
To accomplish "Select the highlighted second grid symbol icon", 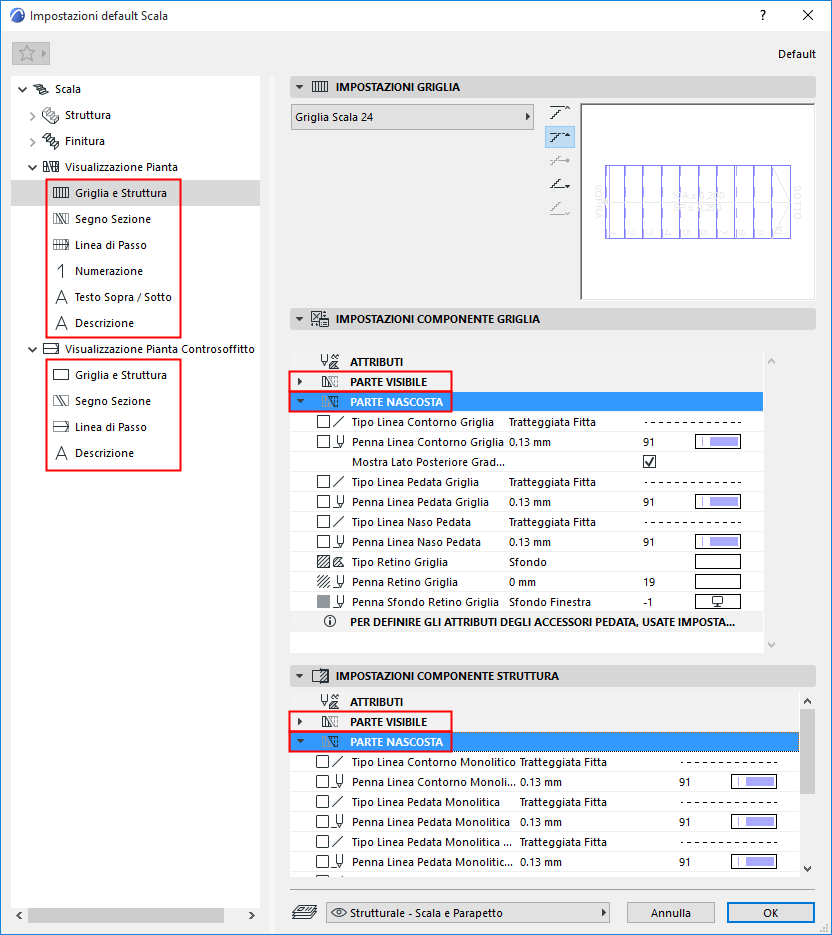I will [559, 137].
